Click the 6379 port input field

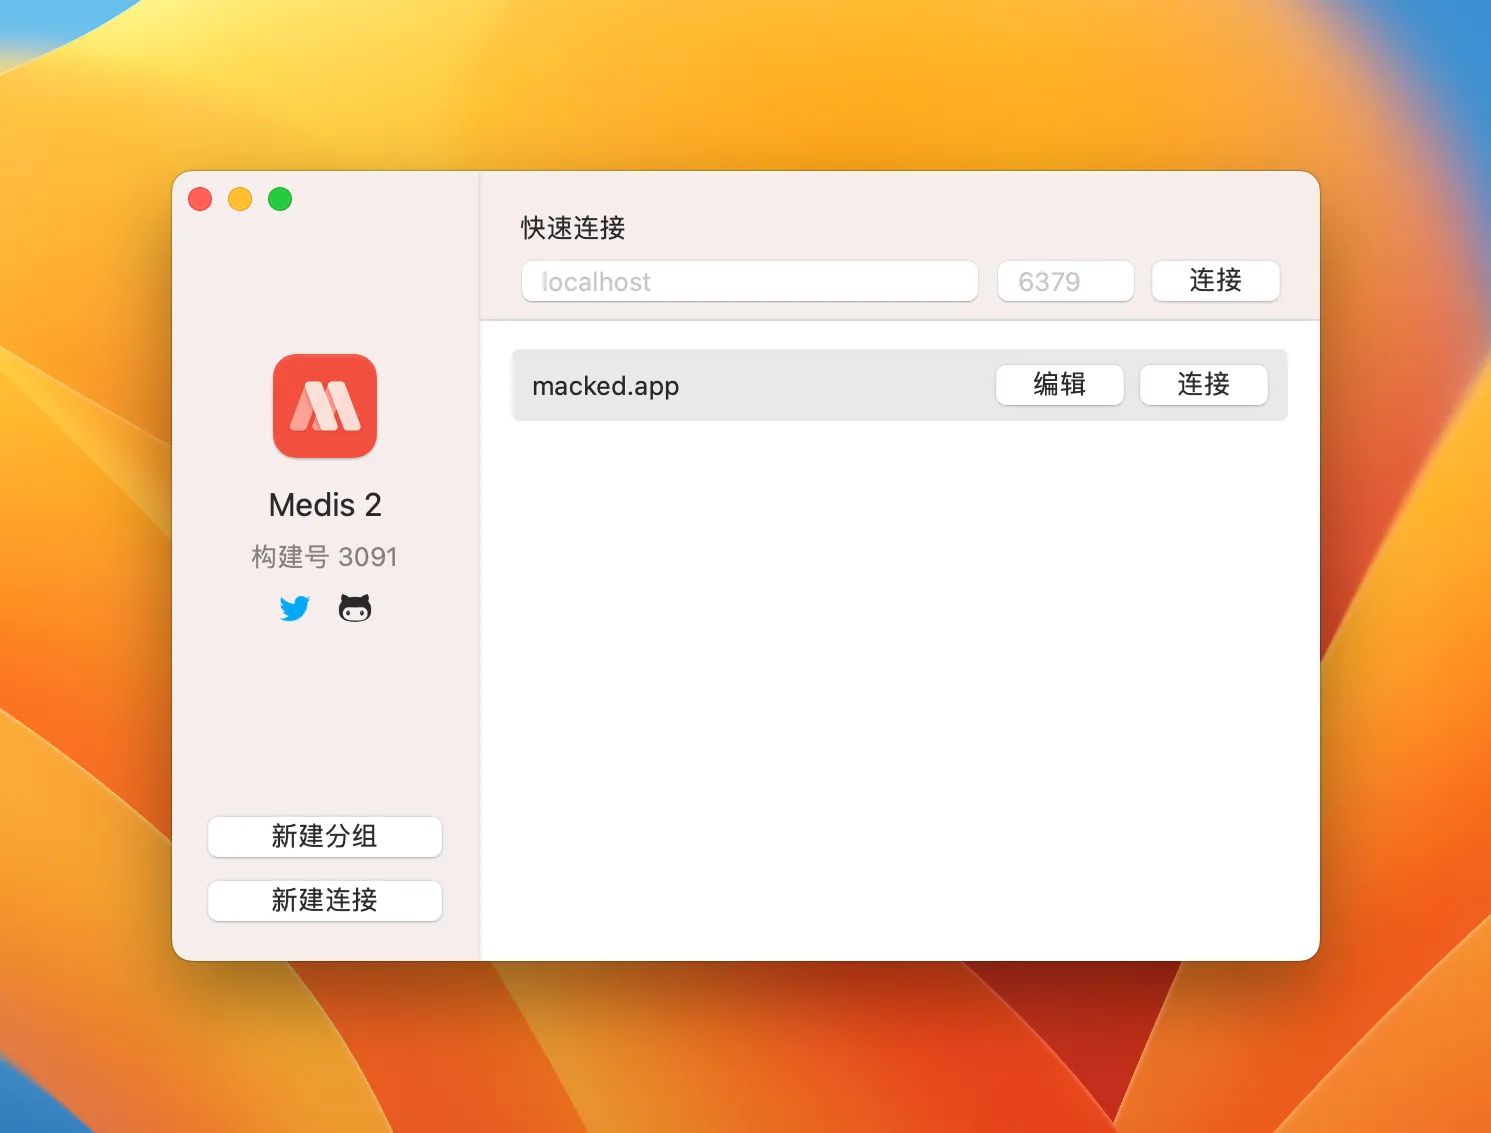pos(1066,281)
